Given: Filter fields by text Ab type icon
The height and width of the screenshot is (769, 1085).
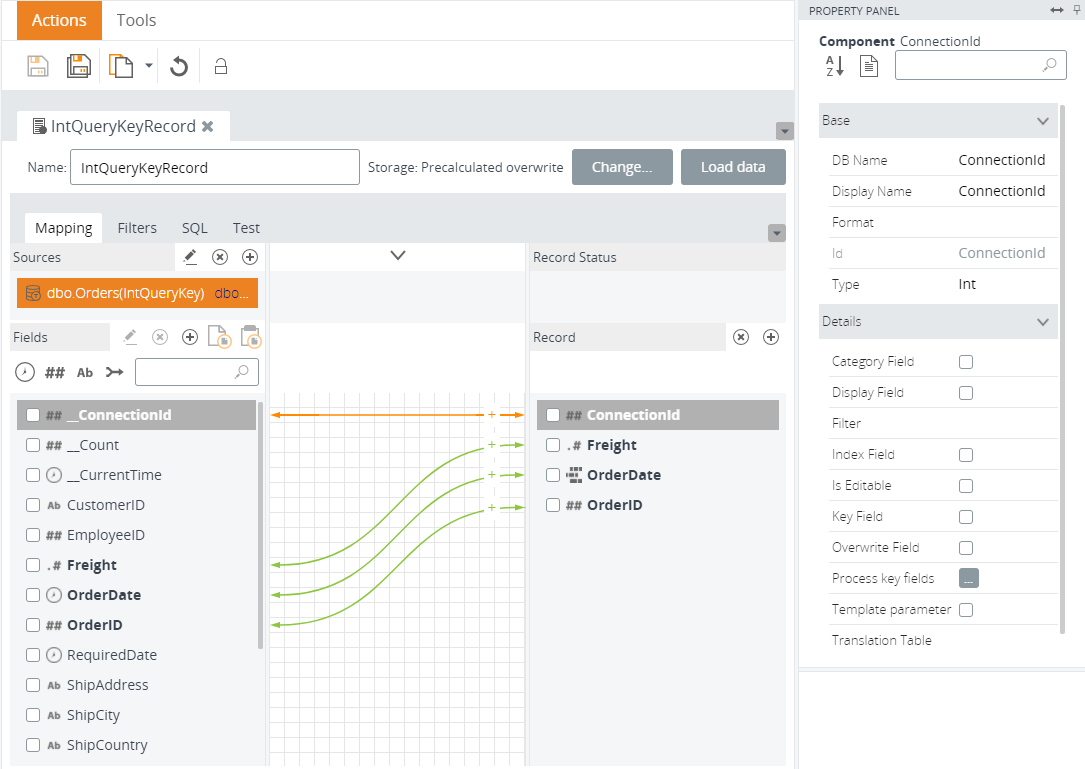Looking at the screenshot, I should coord(85,372).
